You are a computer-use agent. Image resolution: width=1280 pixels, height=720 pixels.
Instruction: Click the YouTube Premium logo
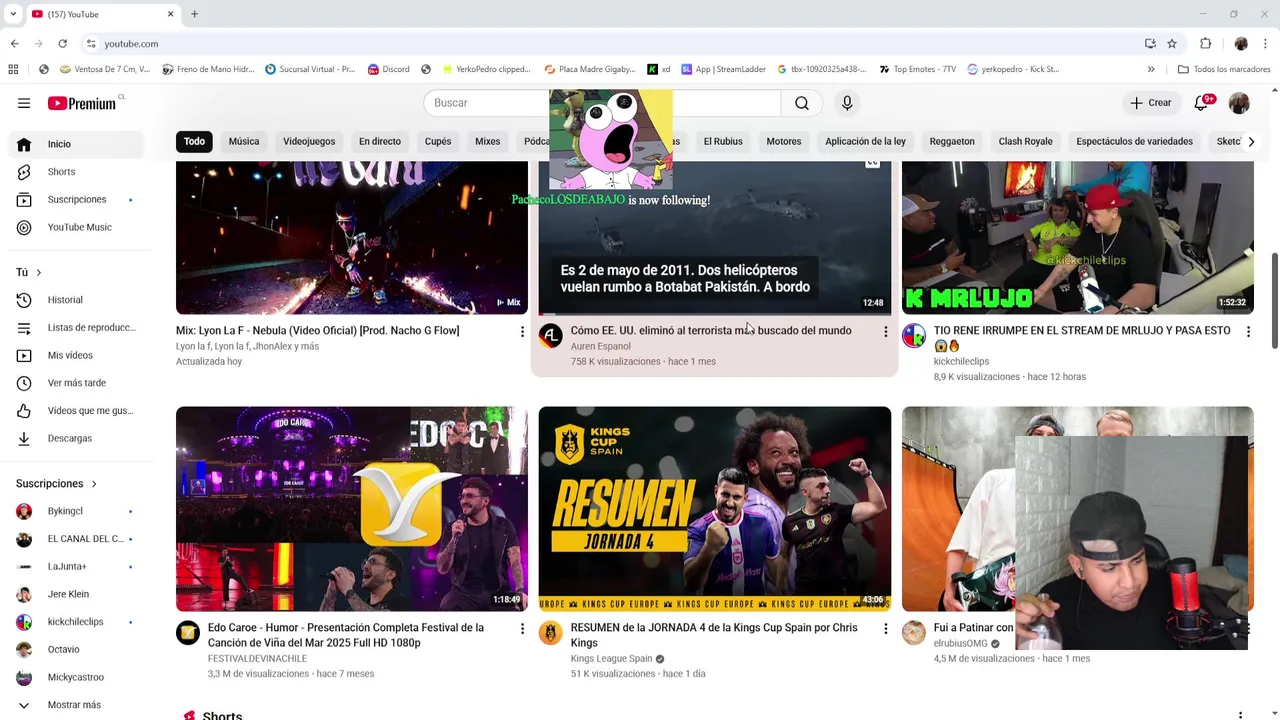click(82, 103)
